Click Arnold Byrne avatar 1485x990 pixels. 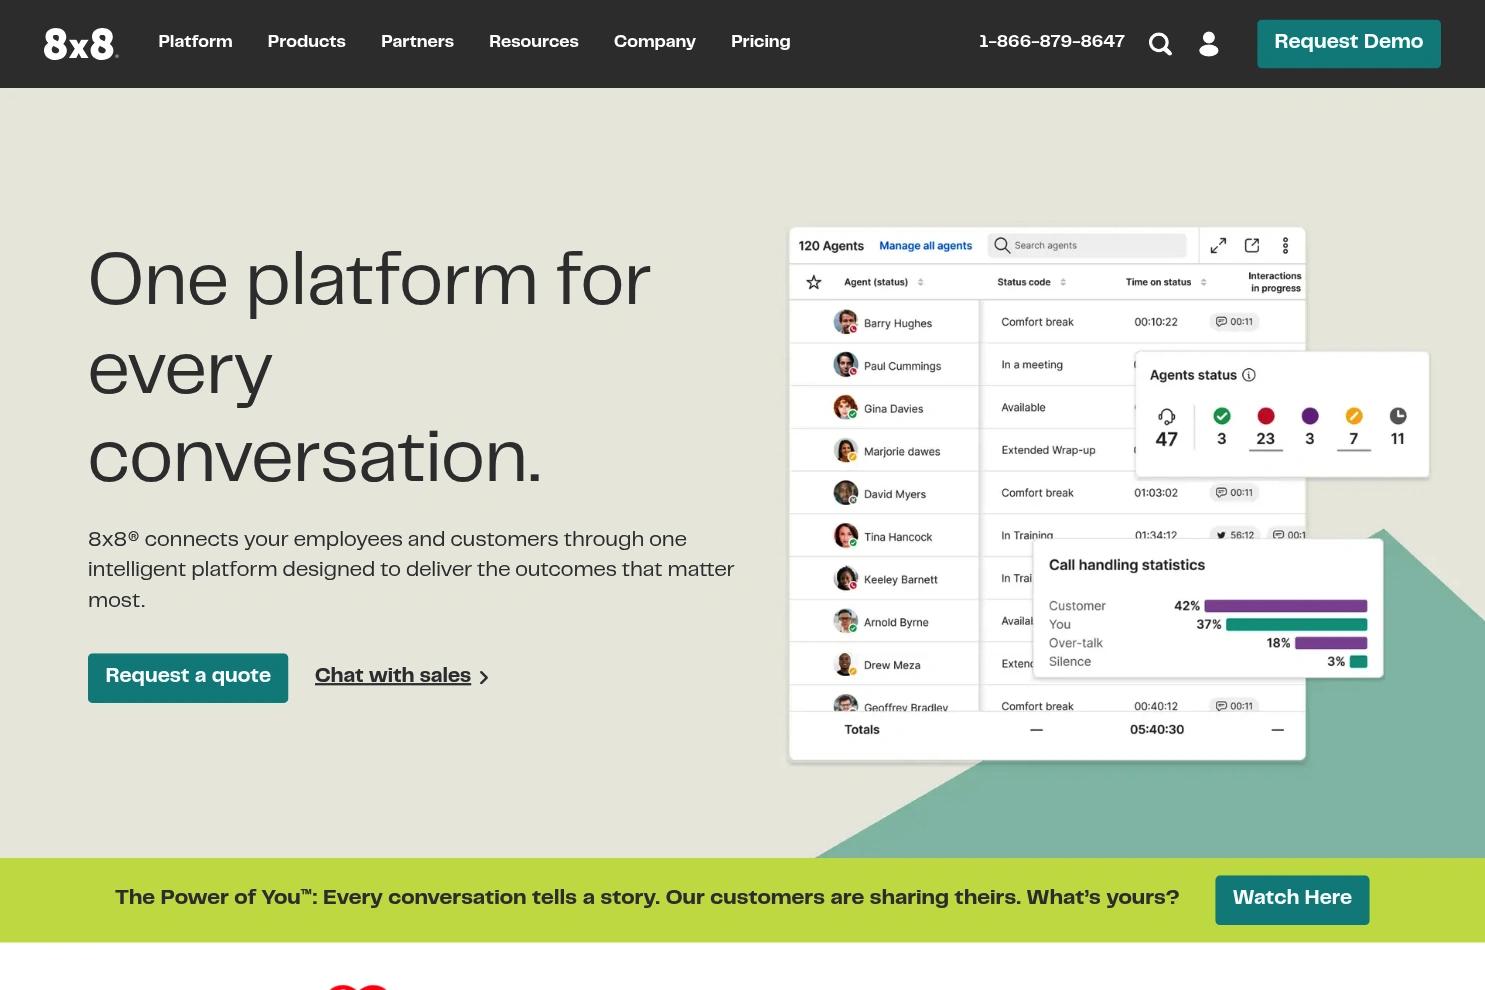point(846,622)
